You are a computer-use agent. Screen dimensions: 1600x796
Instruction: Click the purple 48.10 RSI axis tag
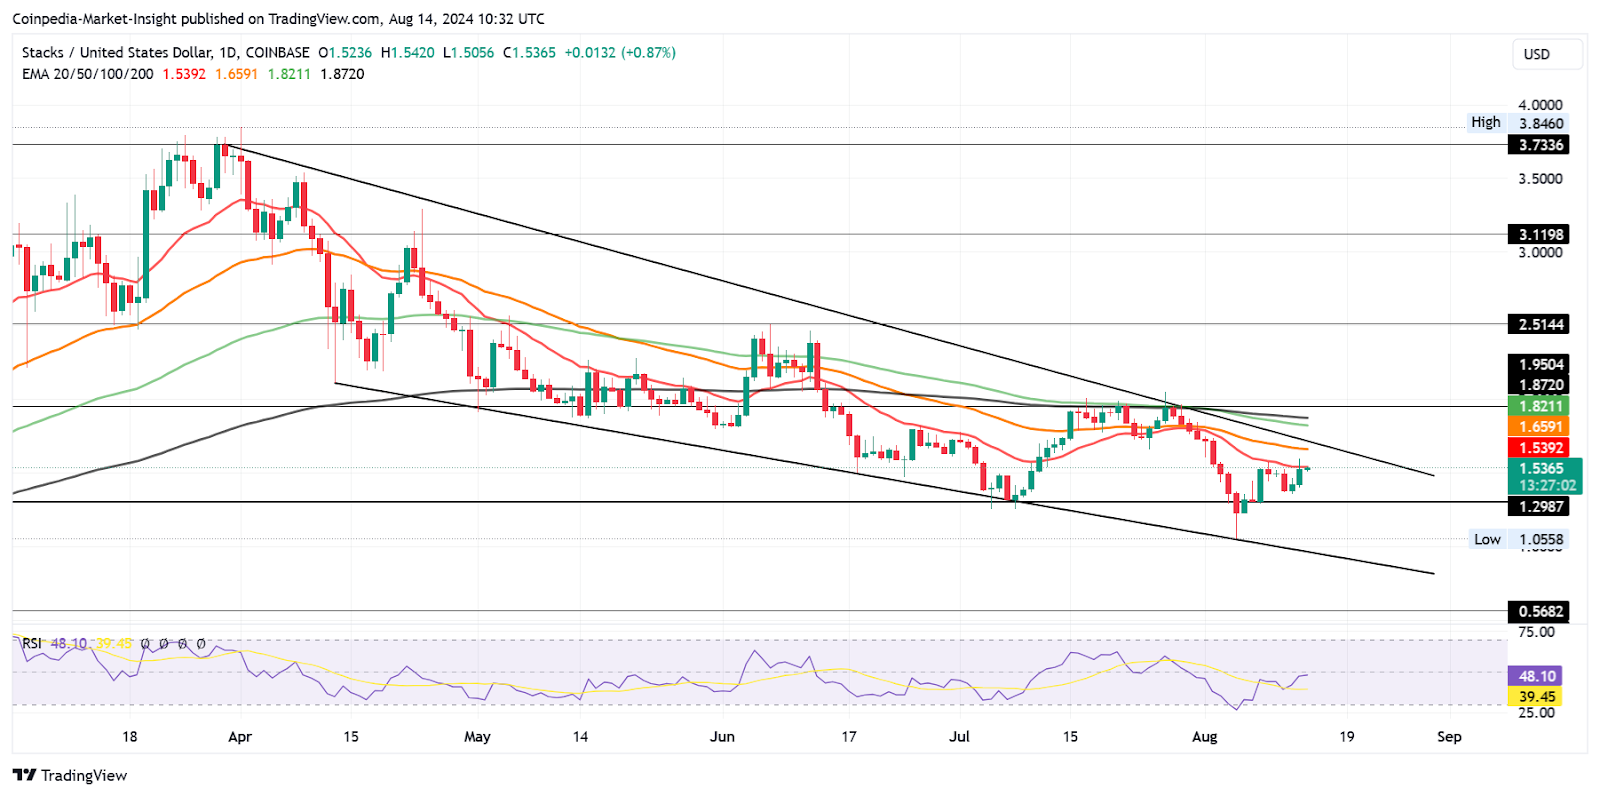[x=1535, y=676]
